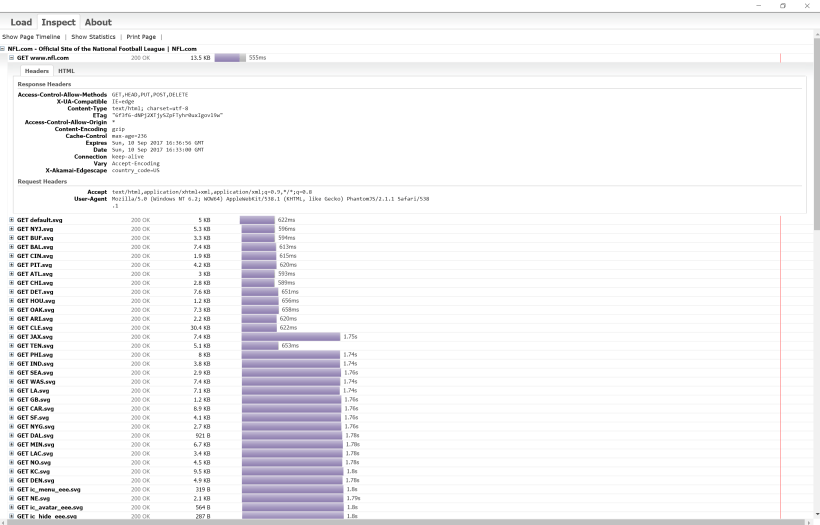Click the www.nfl.com 555ms timing bar
The width and height of the screenshot is (820, 525).
(x=229, y=58)
